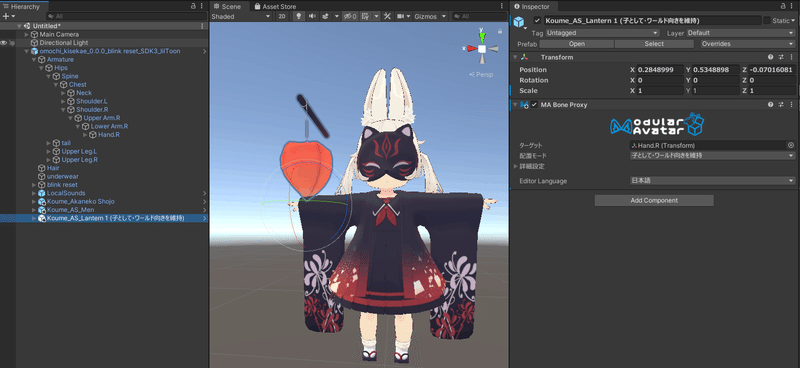The height and width of the screenshot is (368, 800).
Task: Open Transform component context menu
Action: tap(790, 57)
